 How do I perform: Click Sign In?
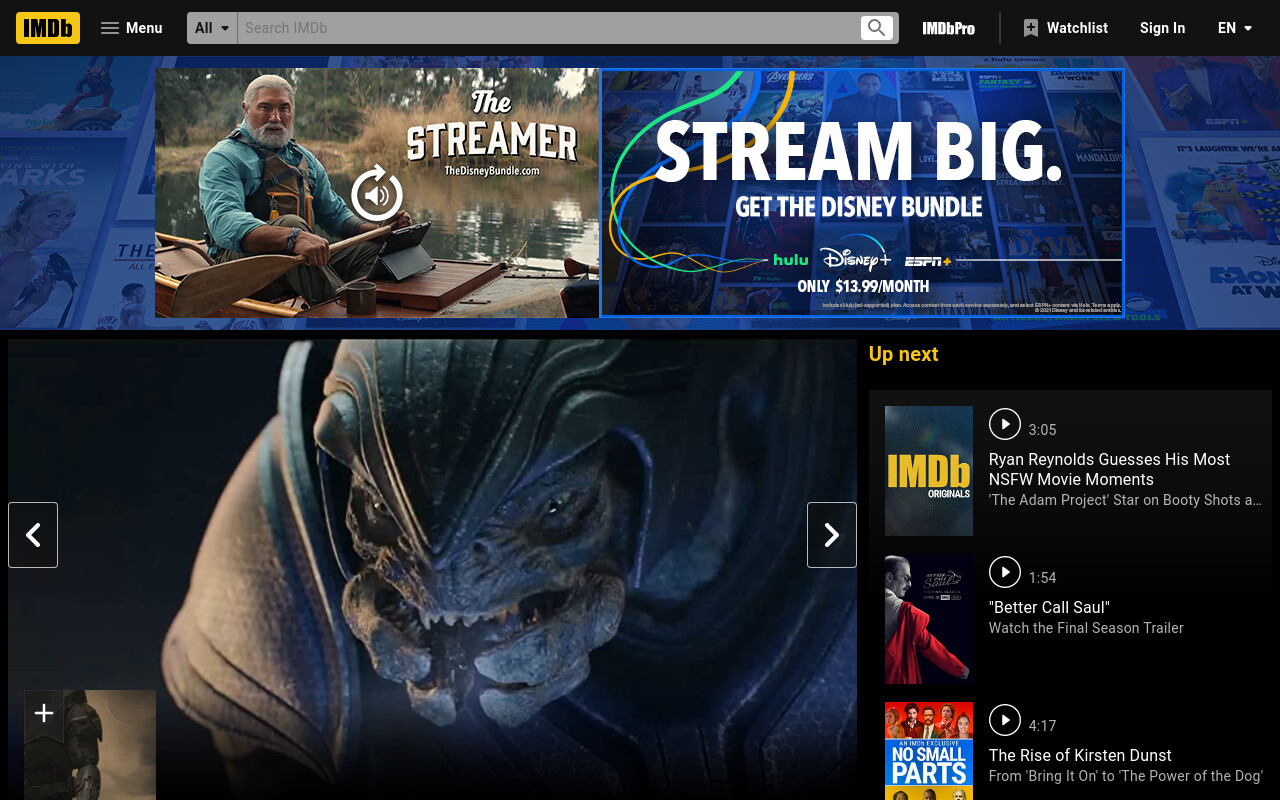1162,28
